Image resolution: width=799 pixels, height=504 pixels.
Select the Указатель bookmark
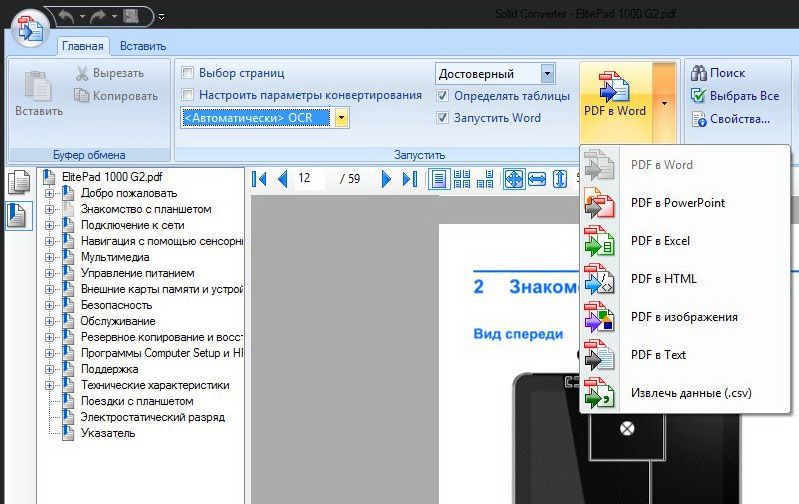108,433
